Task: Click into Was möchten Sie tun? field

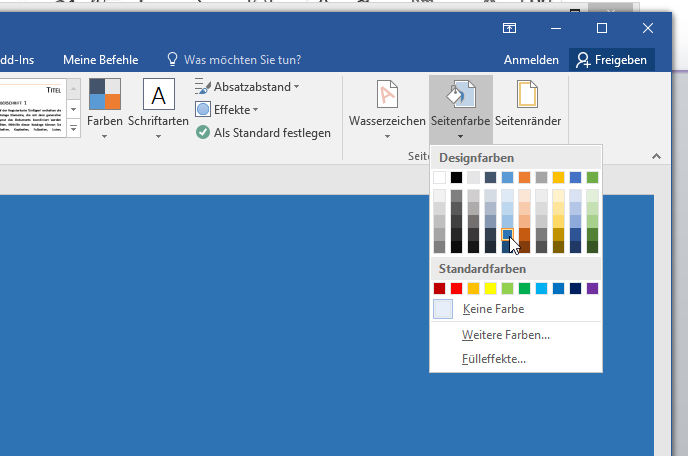Action: click(x=242, y=60)
